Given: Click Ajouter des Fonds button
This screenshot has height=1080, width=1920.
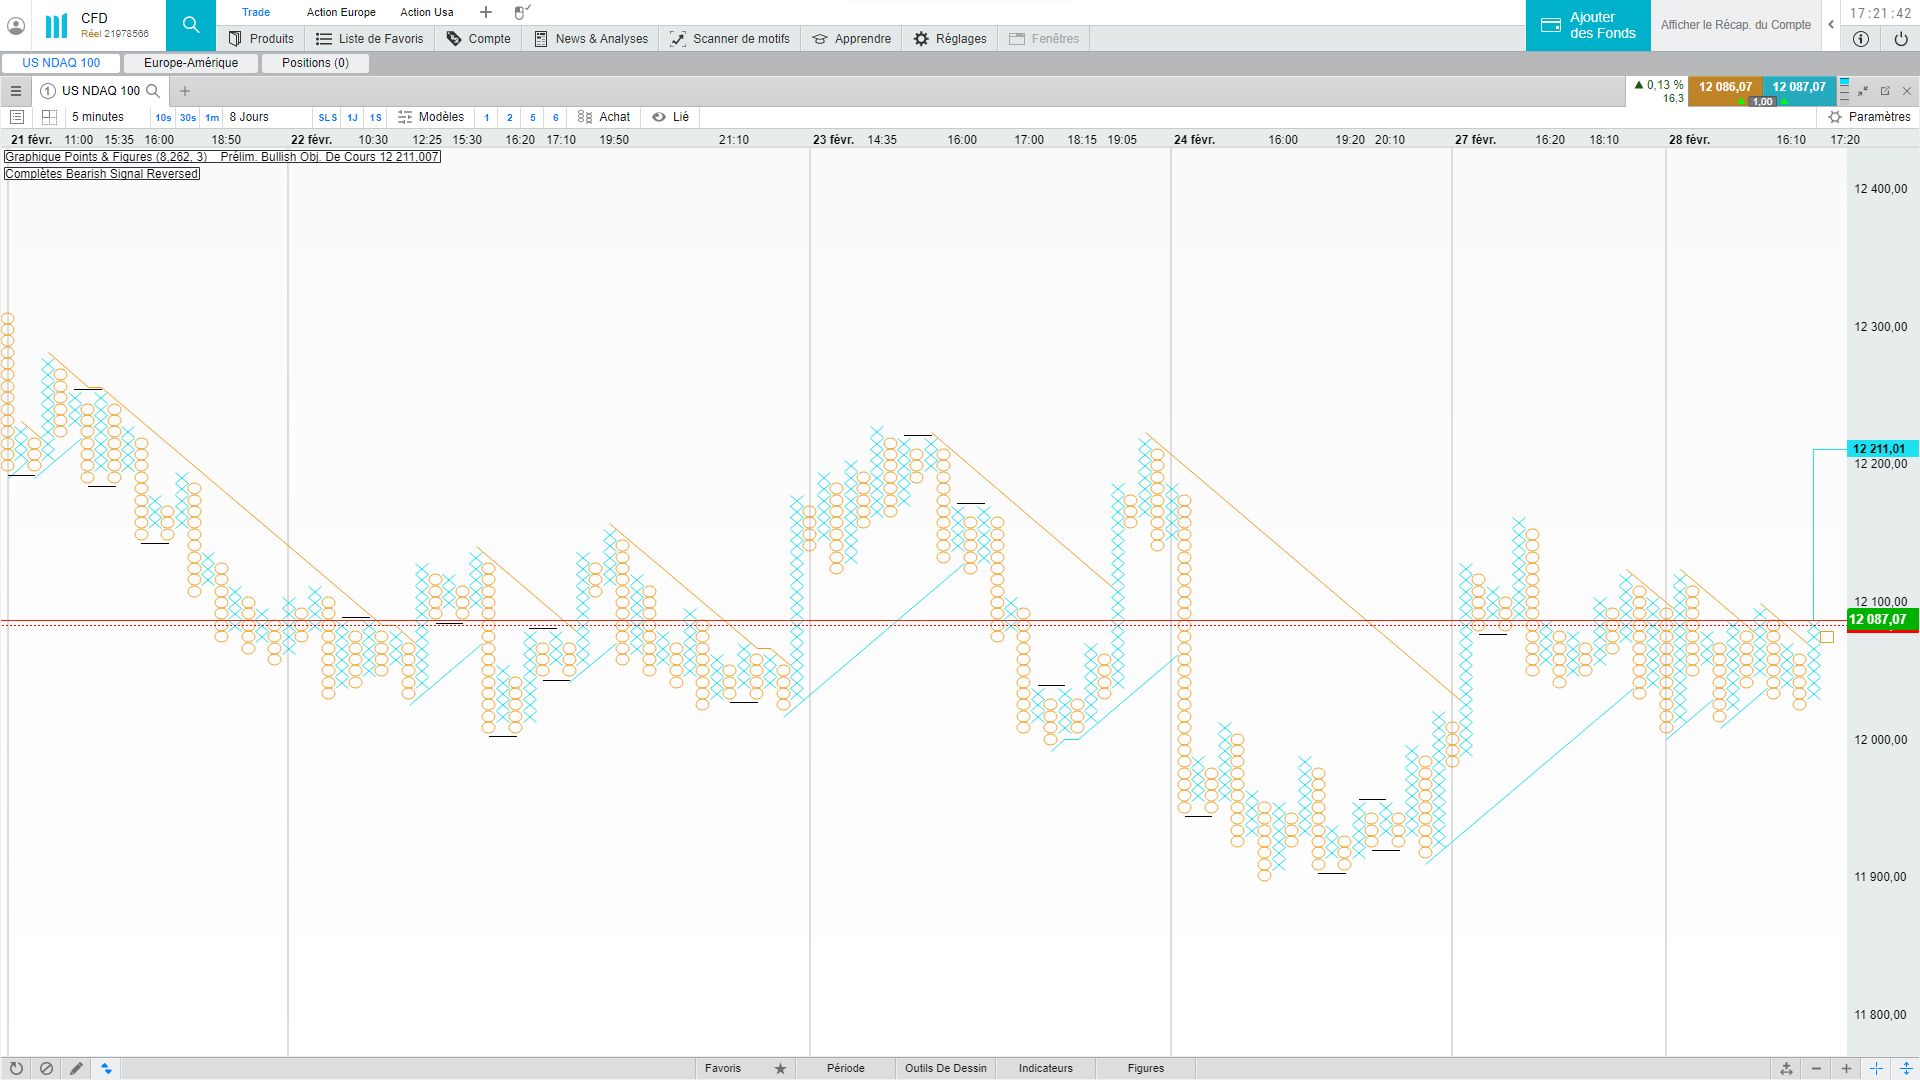Looking at the screenshot, I should (x=1588, y=25).
